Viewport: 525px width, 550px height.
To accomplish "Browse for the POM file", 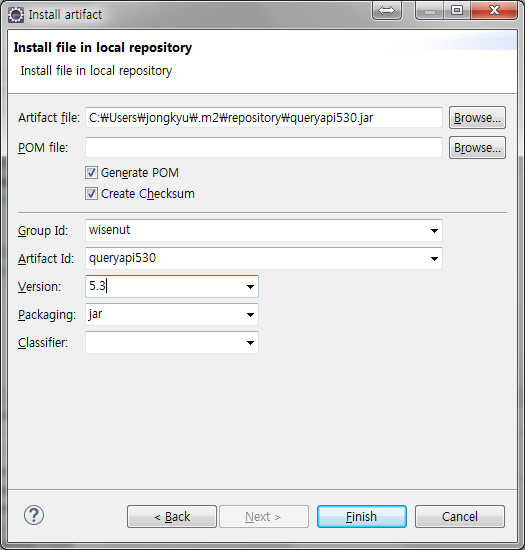I will click(x=477, y=148).
